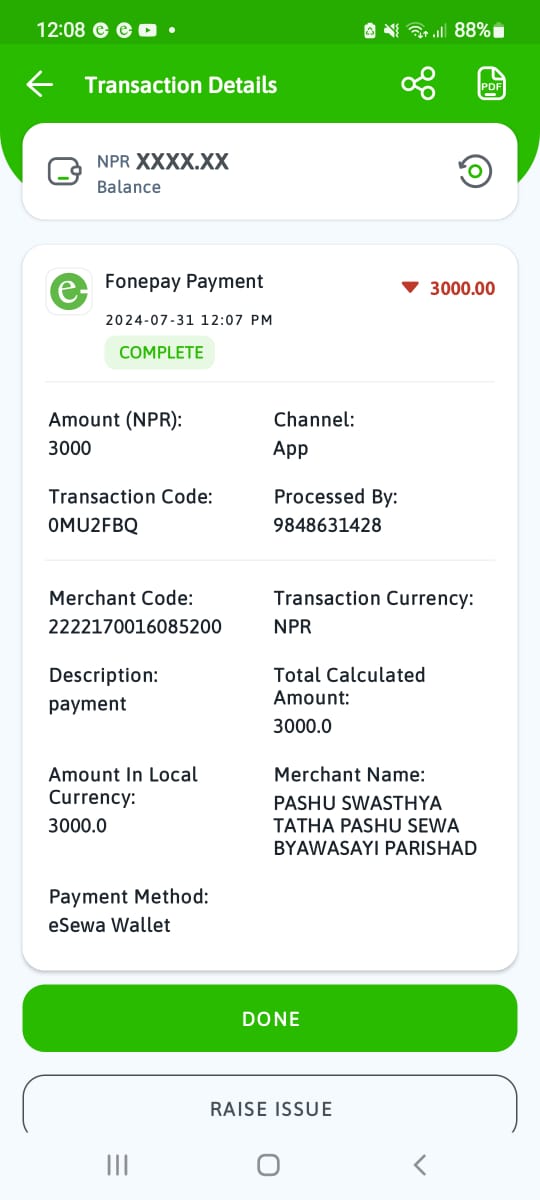
Task: Tap the wallet balance icon
Action: pos(65,172)
